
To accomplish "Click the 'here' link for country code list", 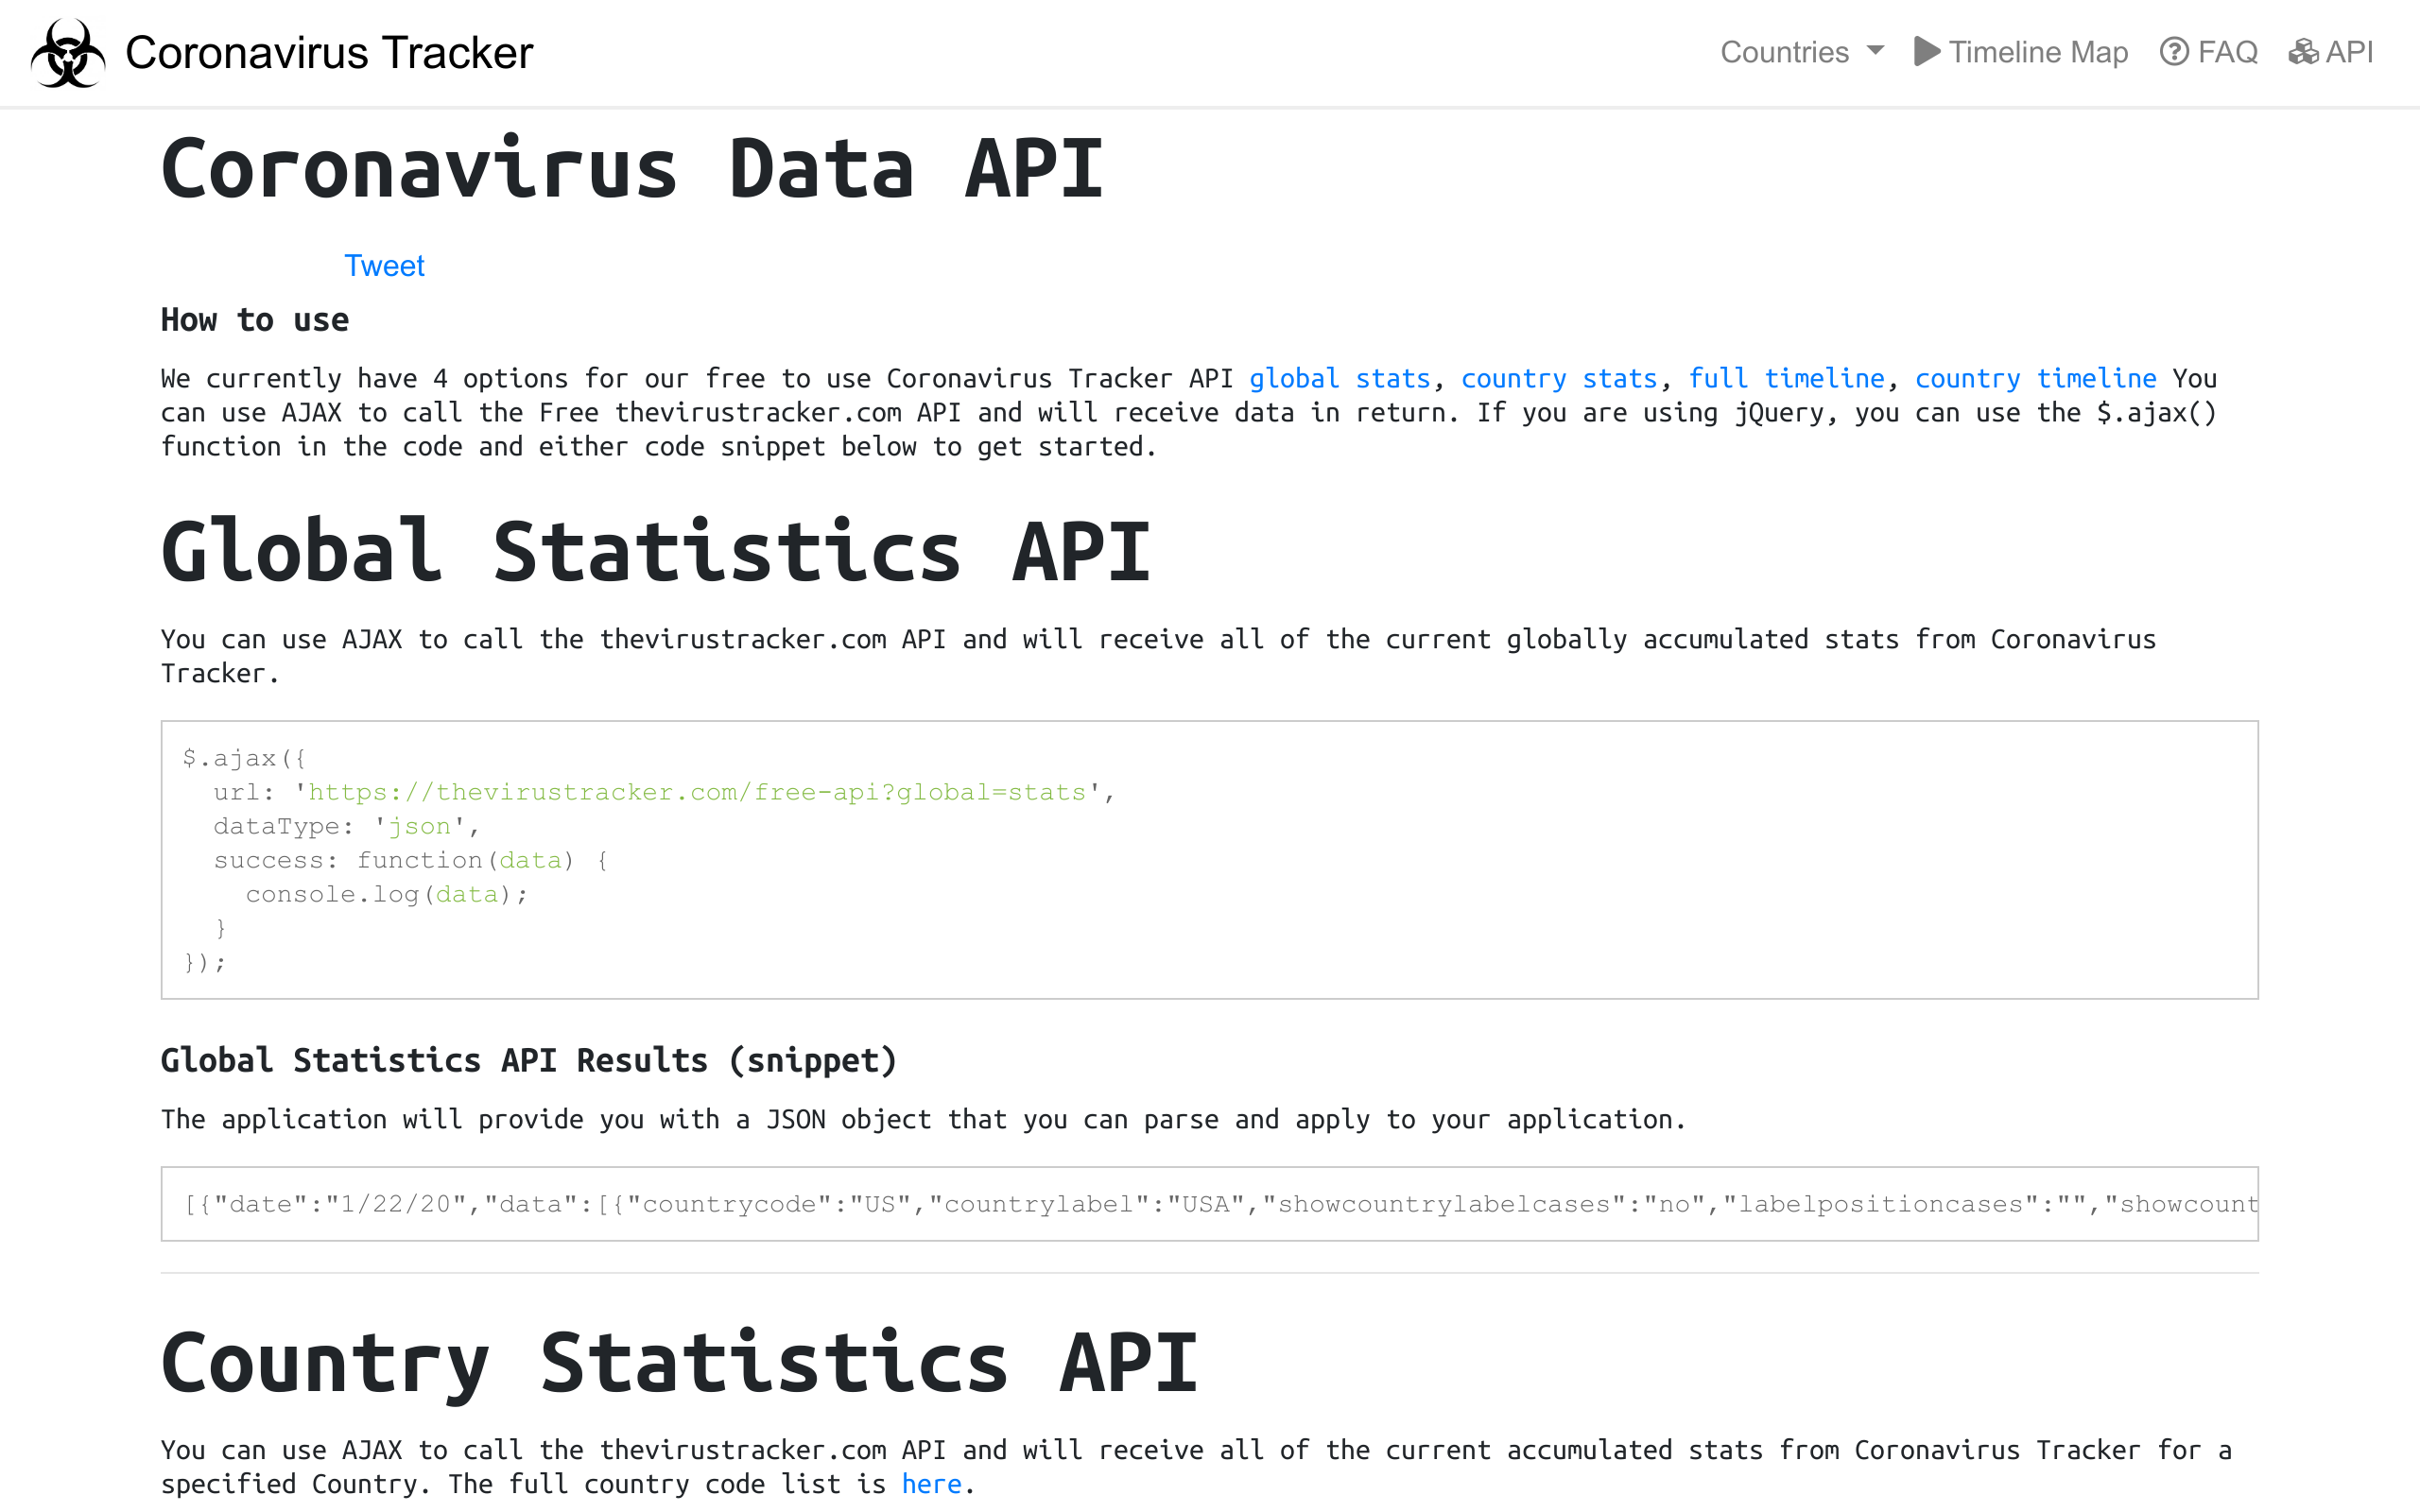I will 931,1484.
